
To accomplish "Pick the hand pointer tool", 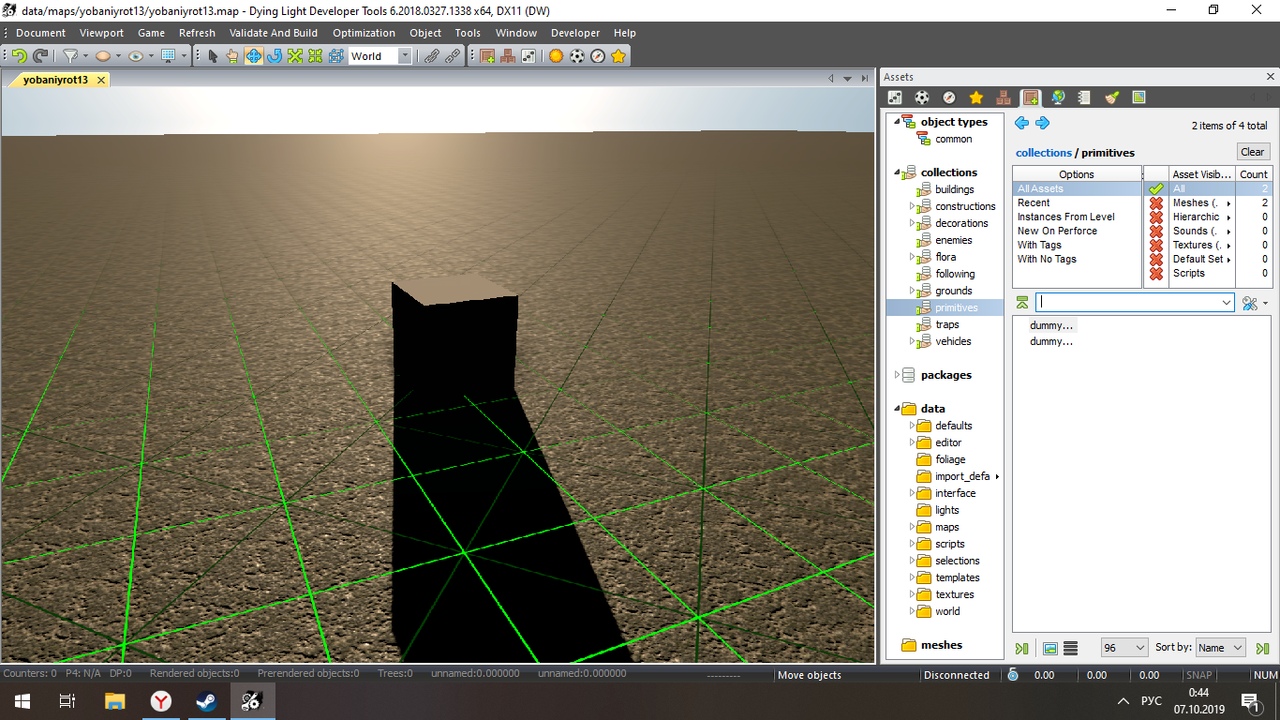I will click(x=232, y=56).
